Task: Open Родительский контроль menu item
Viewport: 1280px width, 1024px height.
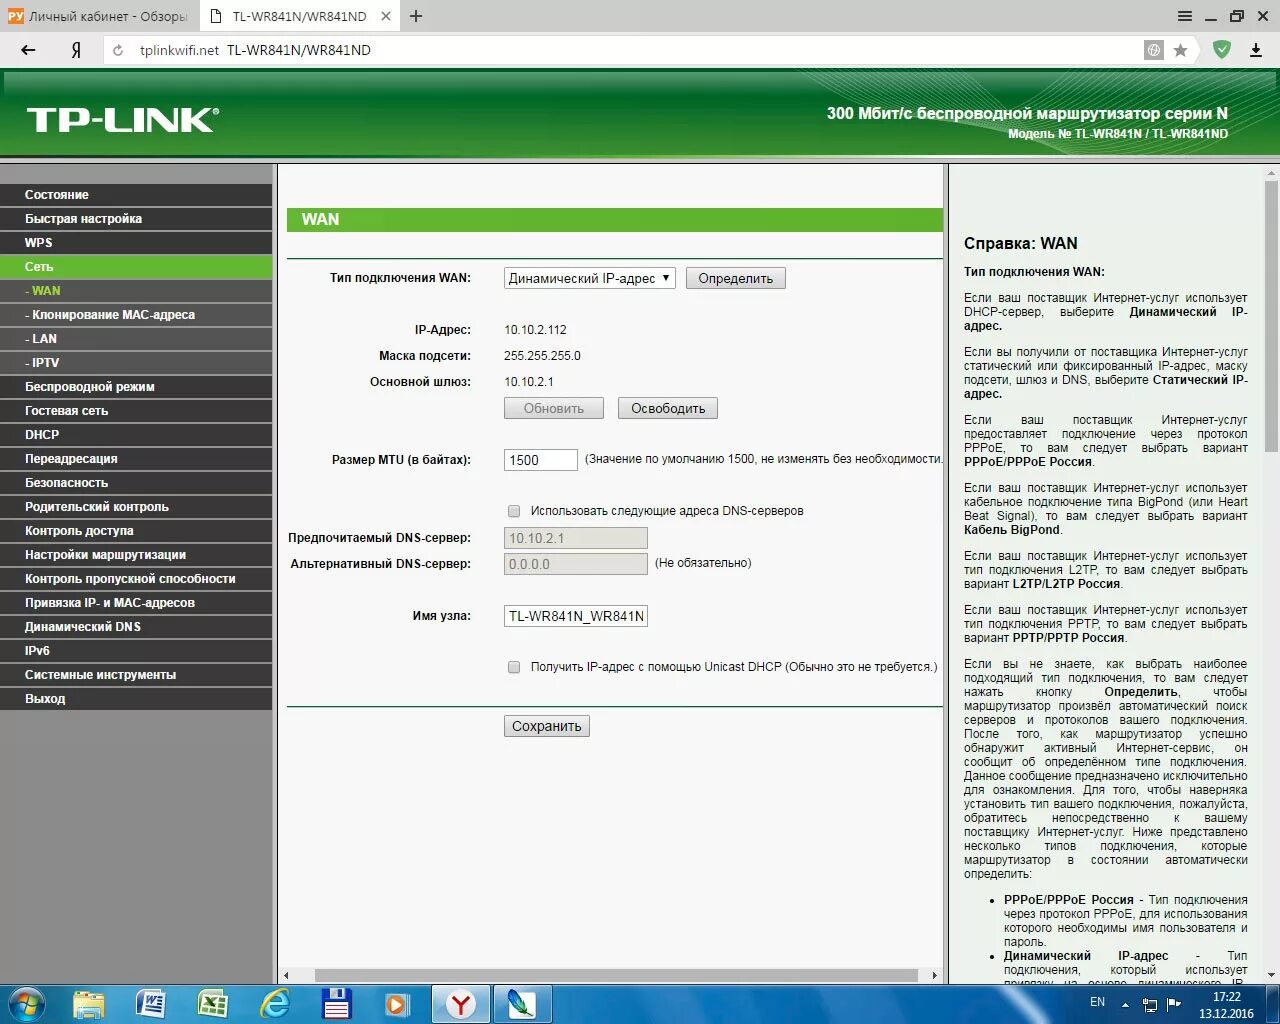Action: tap(136, 507)
